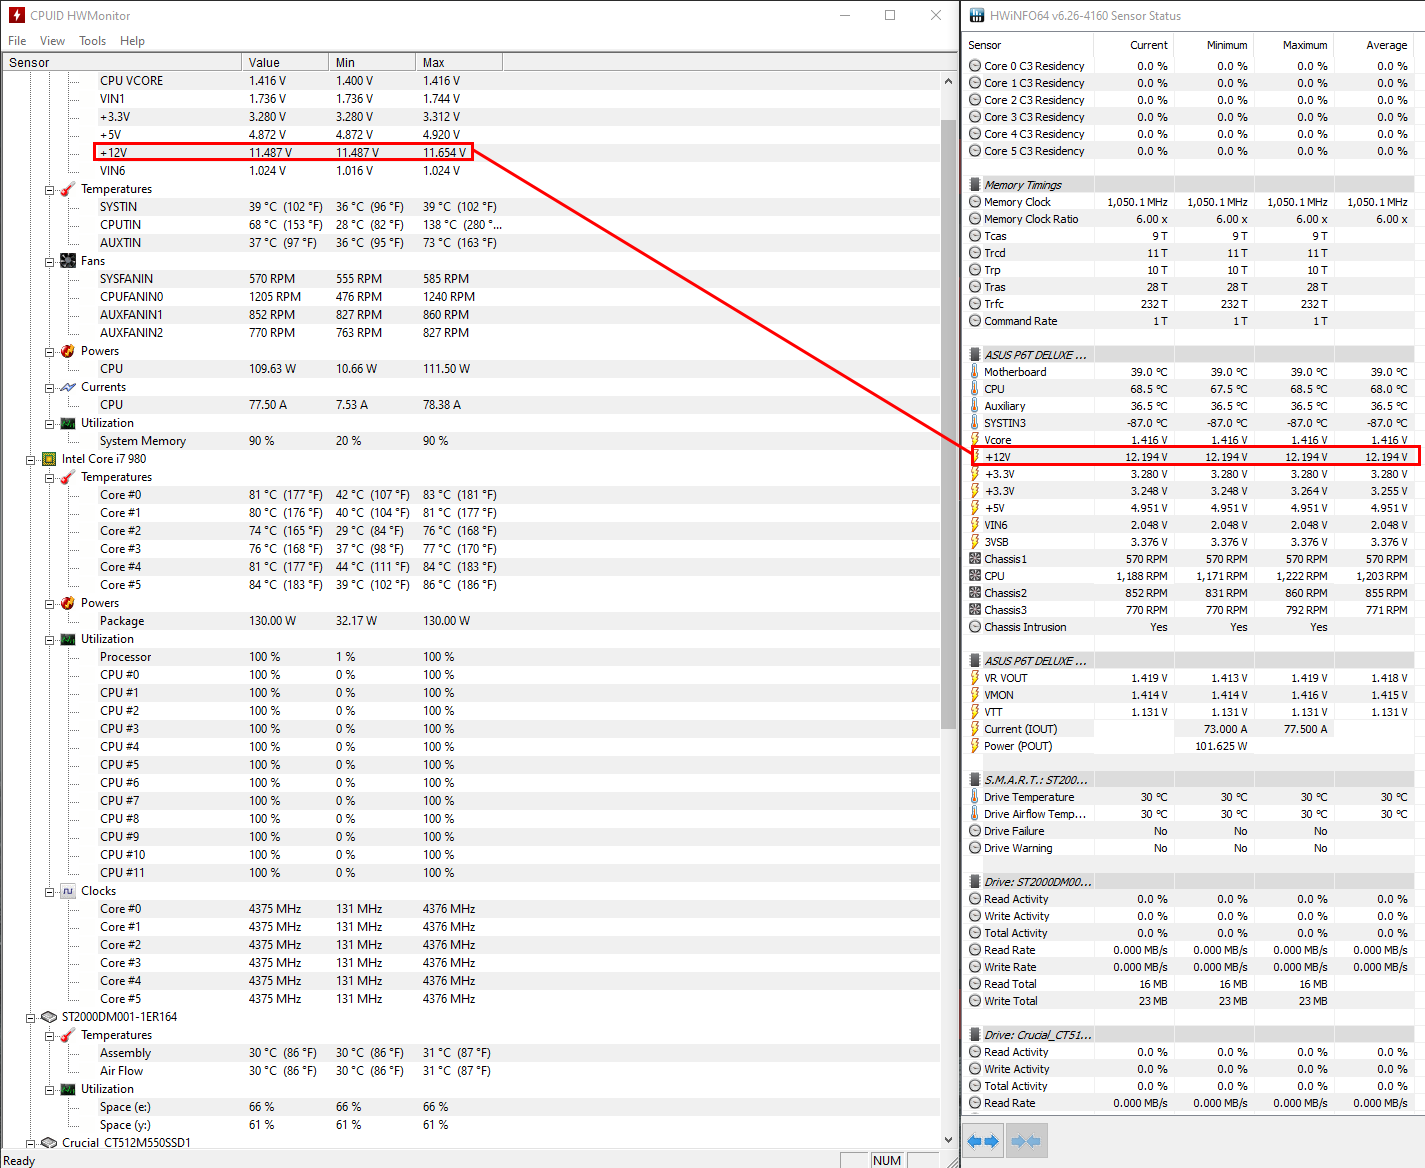1425x1168 pixels.
Task: Collapse the ST2000DM001-1ER164 drive node
Action: tap(30, 1018)
